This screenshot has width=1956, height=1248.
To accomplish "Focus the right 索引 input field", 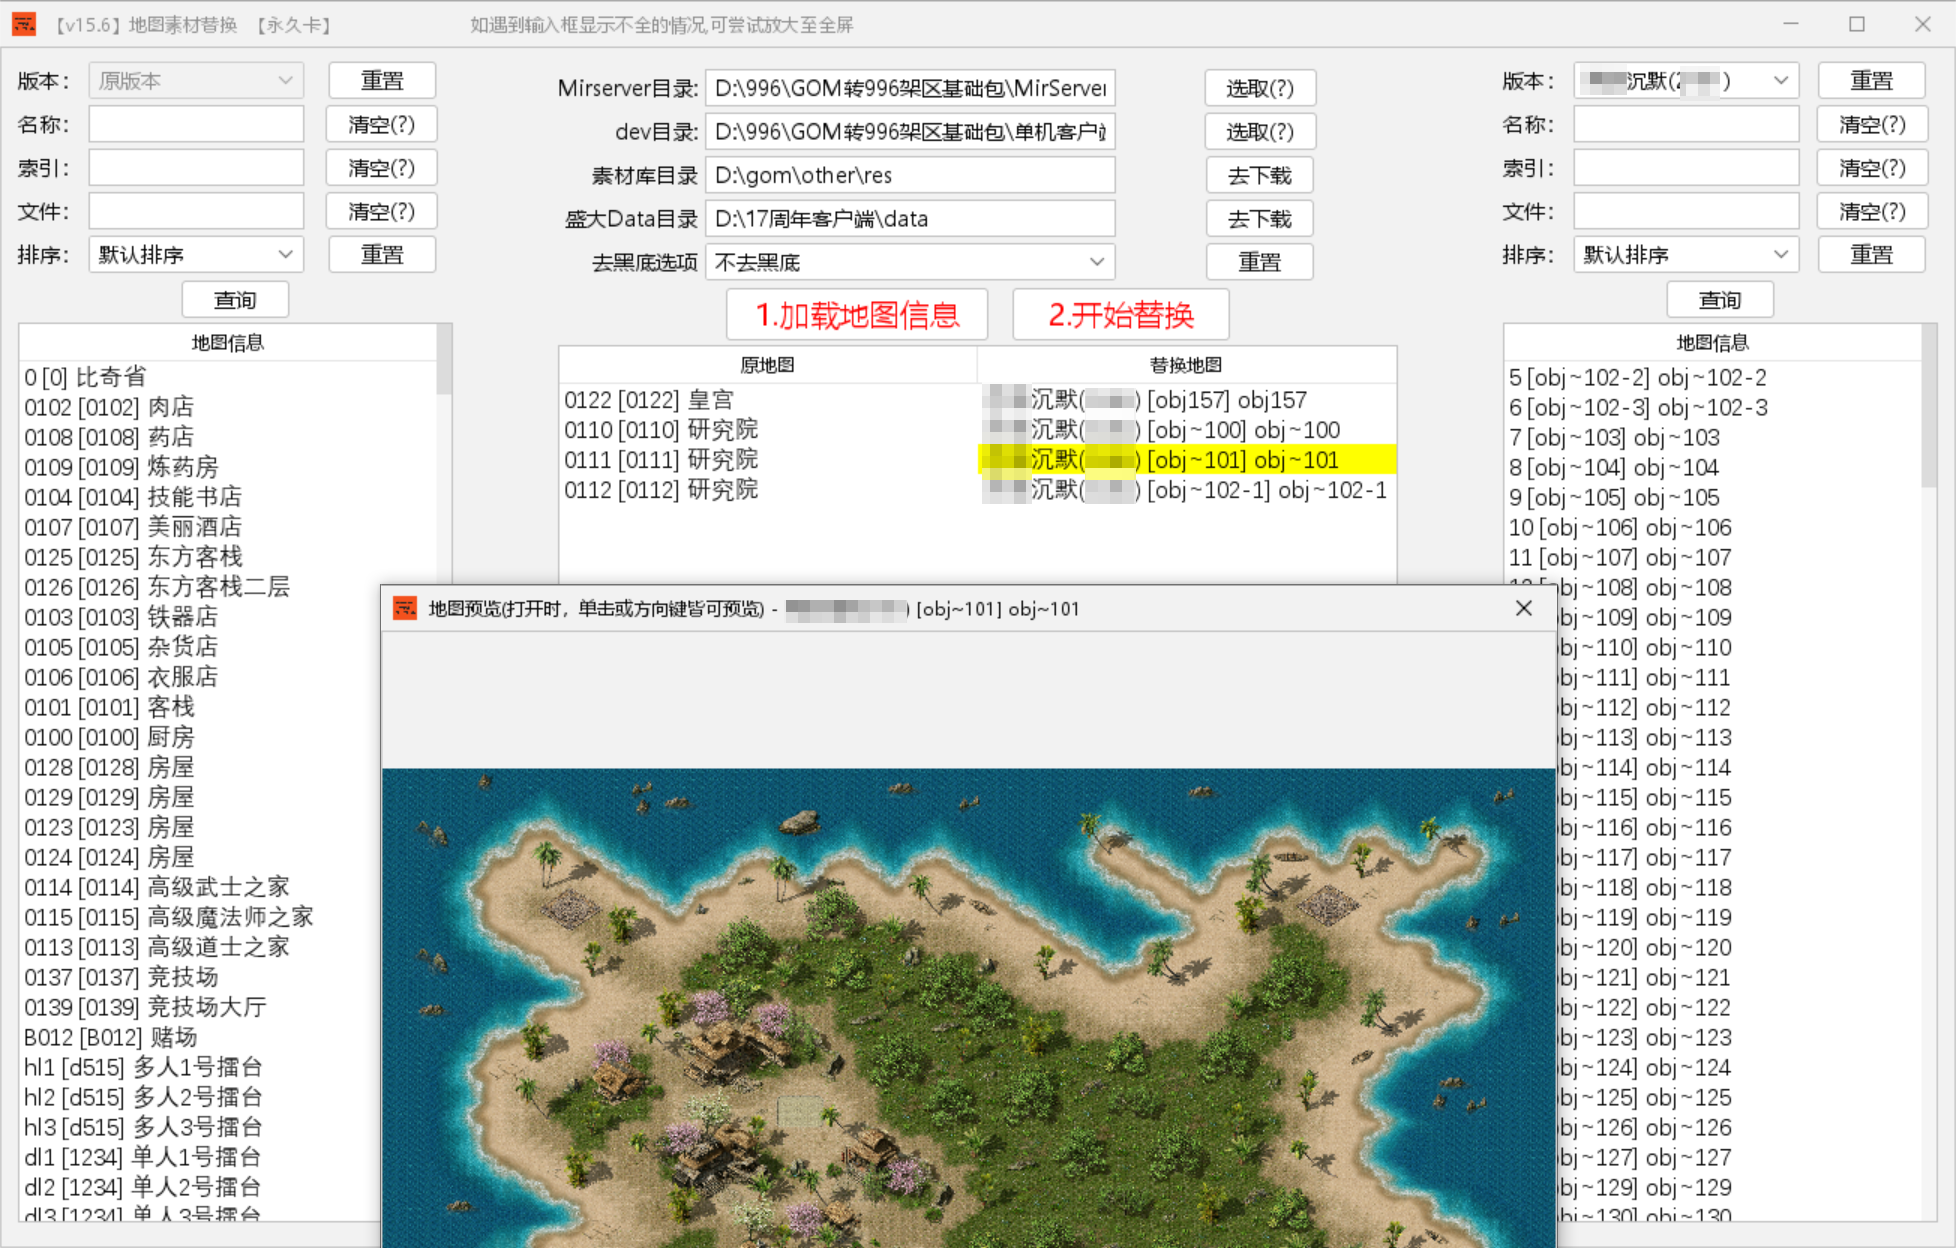I will pos(1686,168).
